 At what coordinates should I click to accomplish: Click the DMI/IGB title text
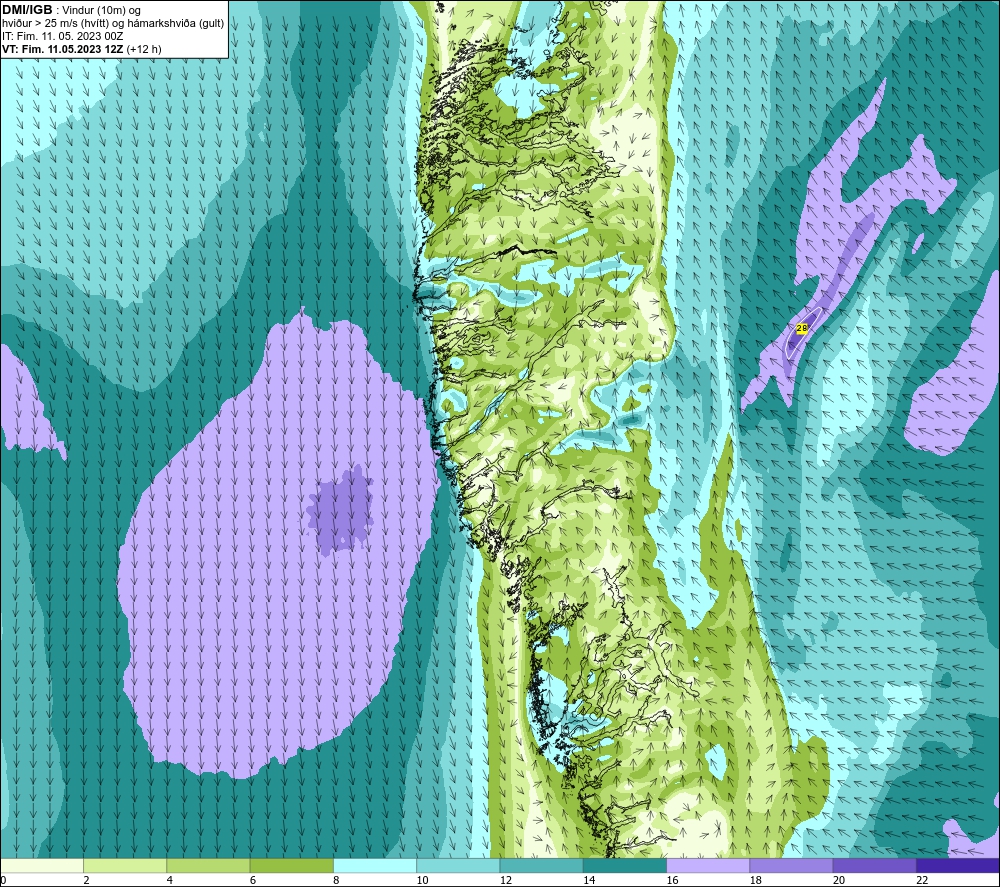tap(27, 10)
